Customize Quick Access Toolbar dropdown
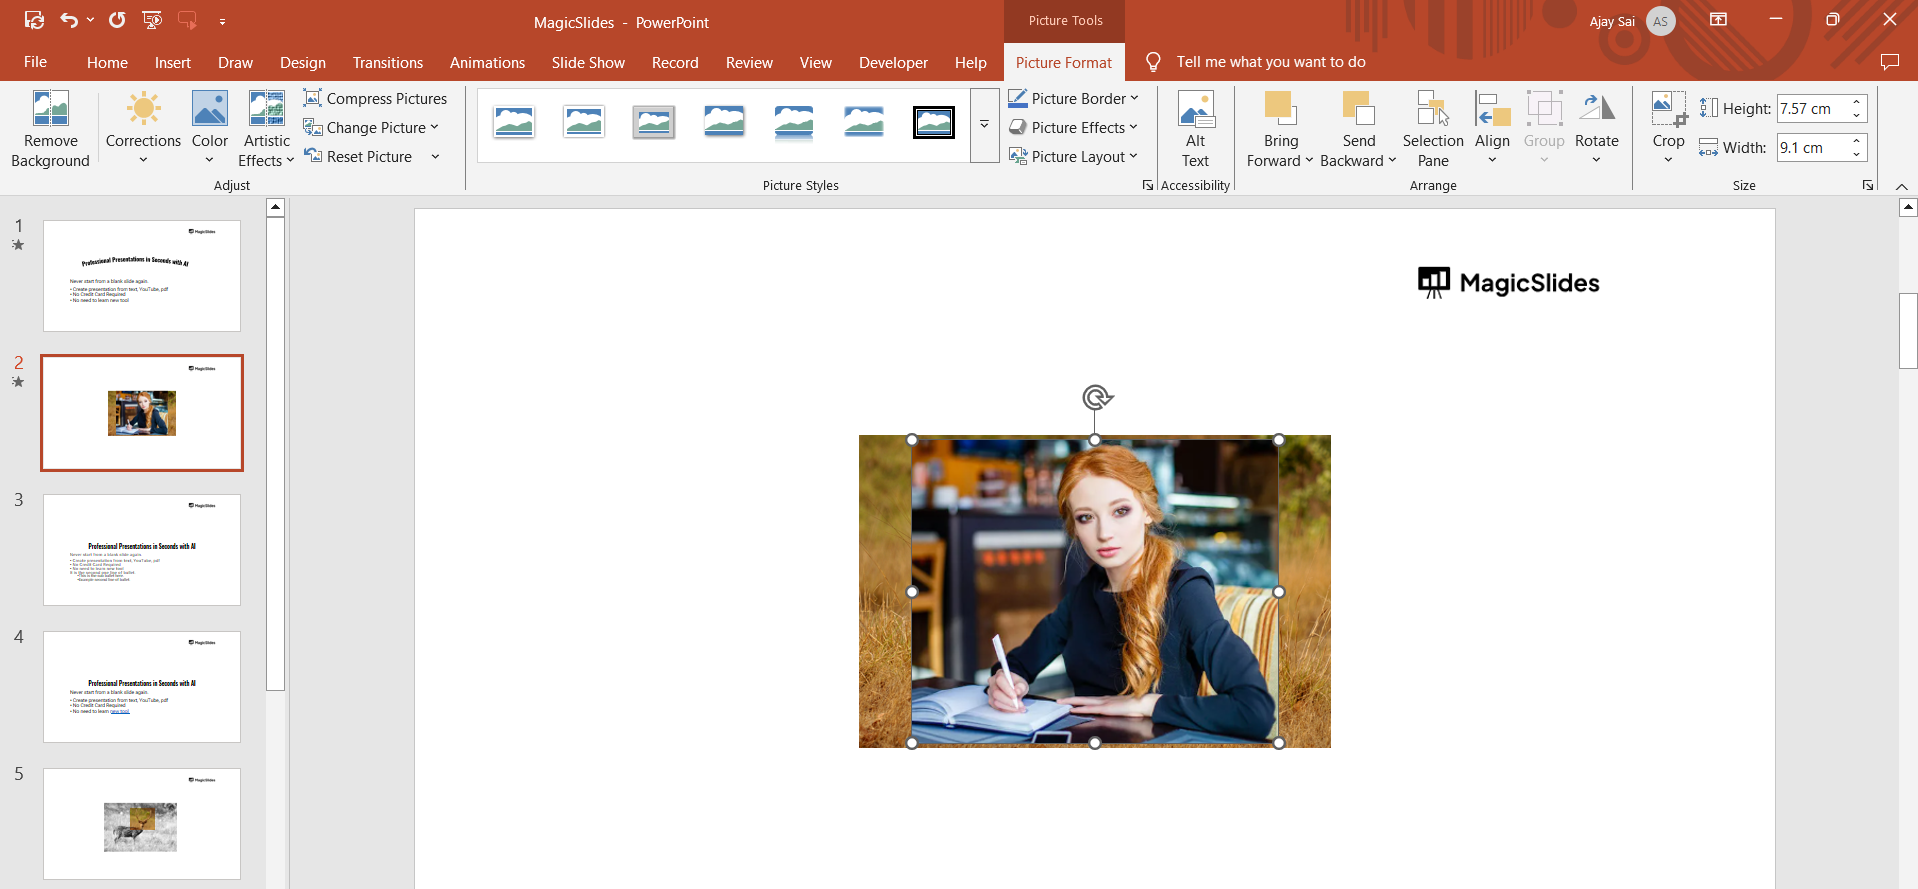 tap(222, 21)
